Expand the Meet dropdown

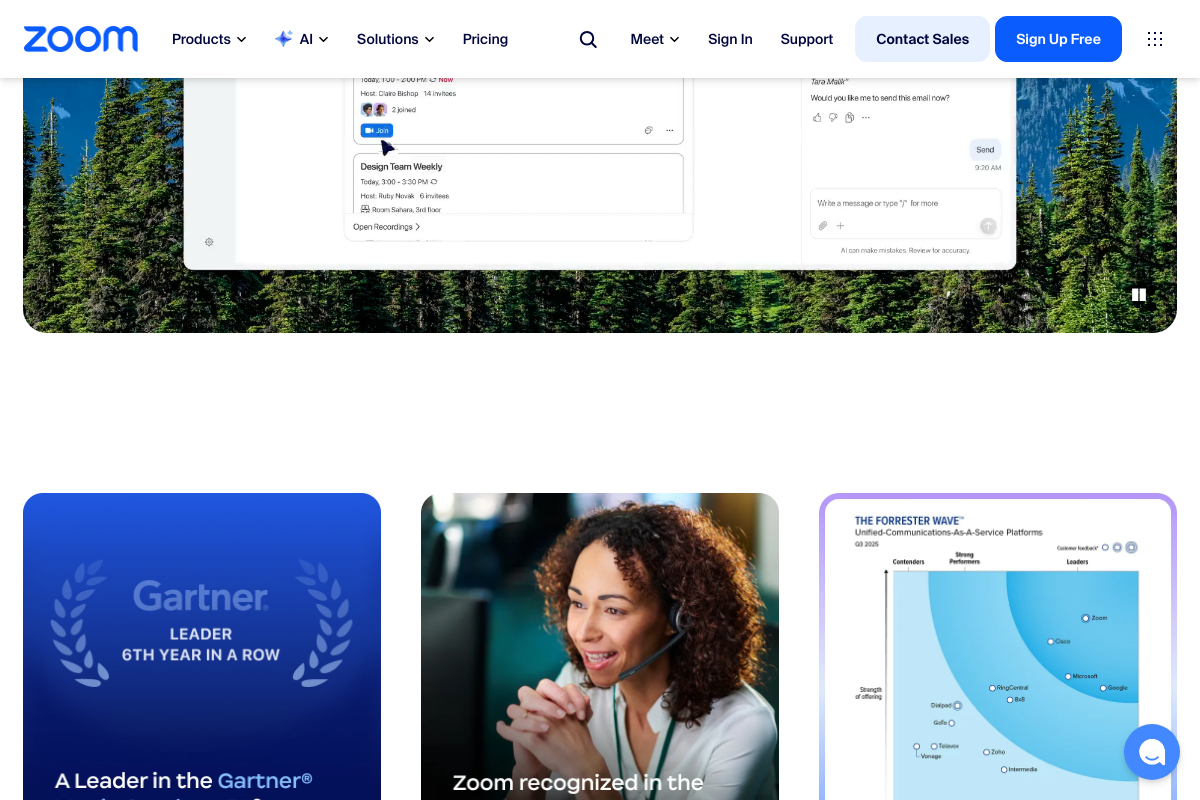coord(655,39)
